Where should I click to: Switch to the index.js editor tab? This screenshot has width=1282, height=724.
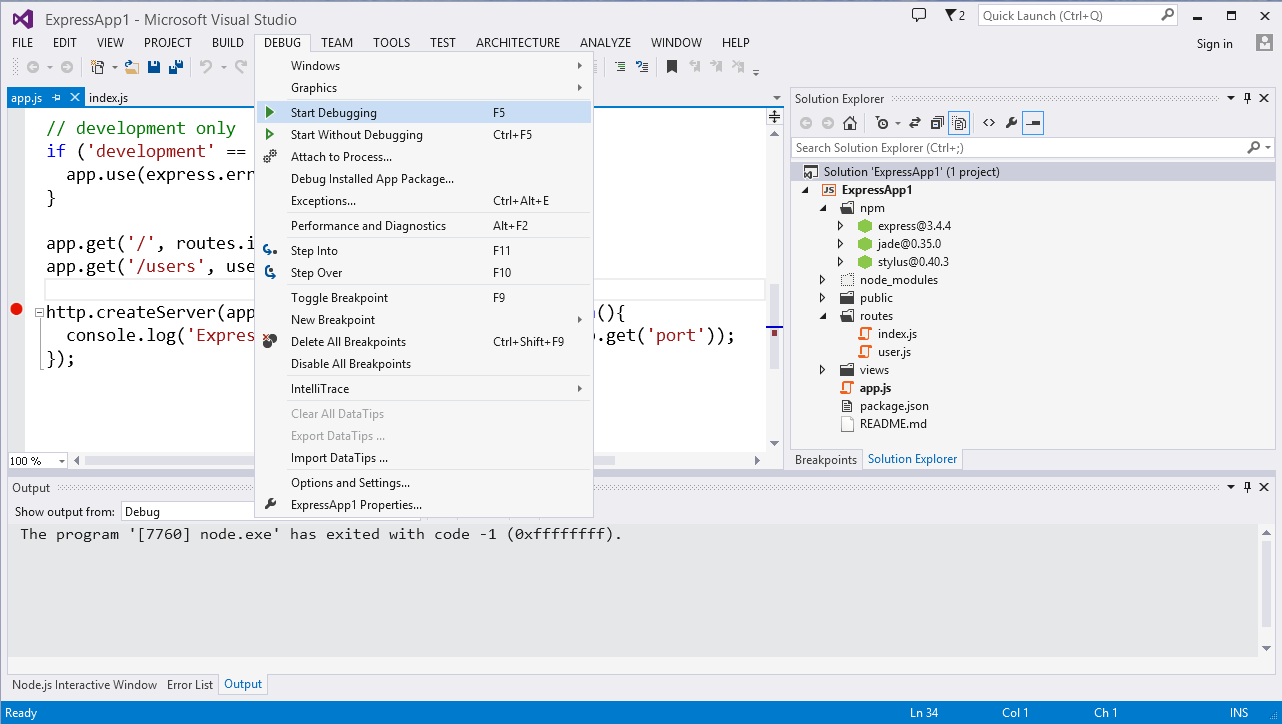(x=107, y=97)
